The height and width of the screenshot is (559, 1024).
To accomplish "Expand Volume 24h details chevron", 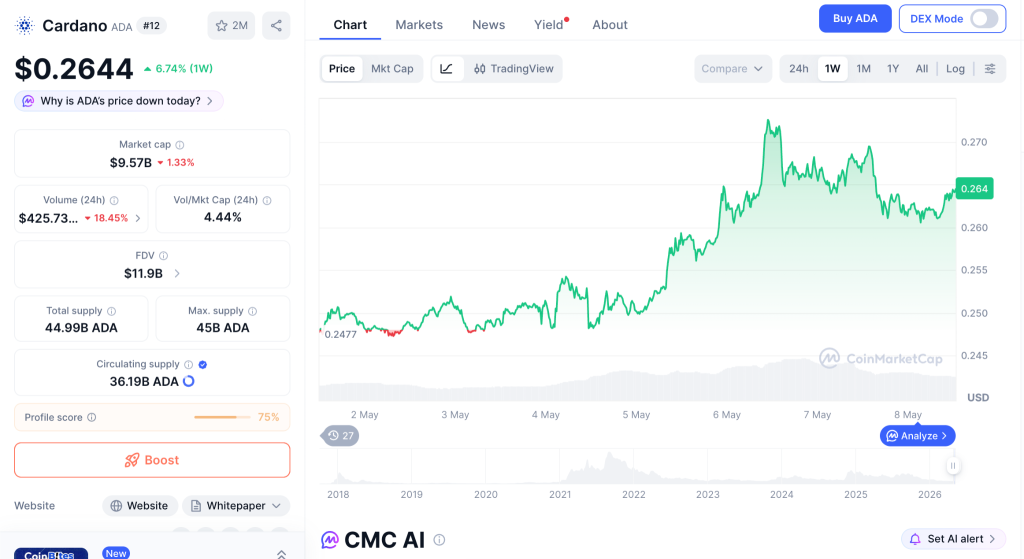I will point(138,218).
